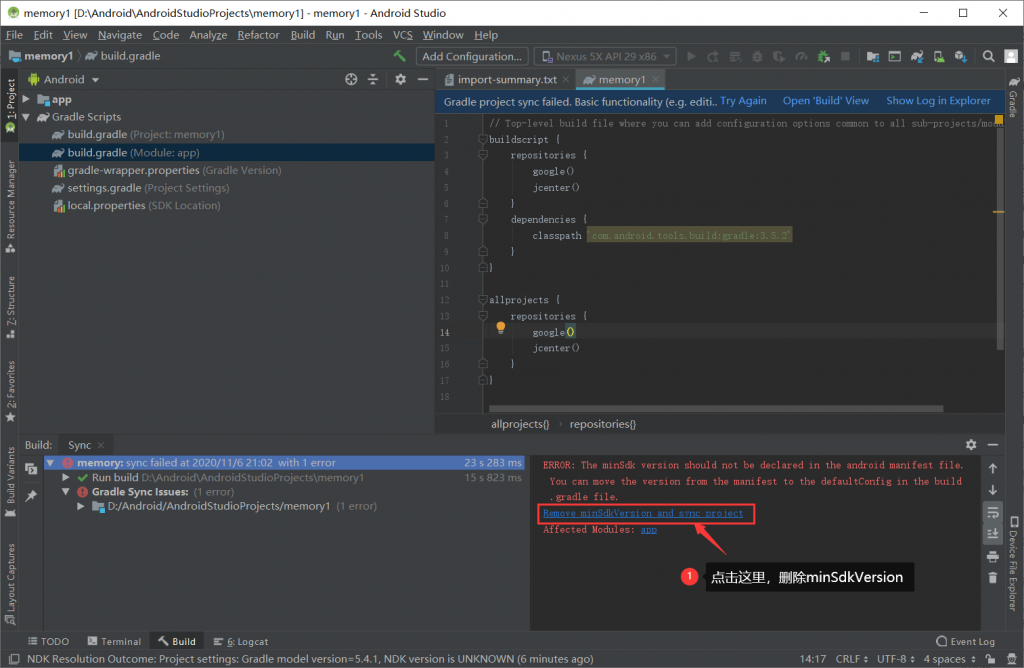Click Collapse All icon in Project panel
Screen dimensions: 1024x668
click(373, 79)
